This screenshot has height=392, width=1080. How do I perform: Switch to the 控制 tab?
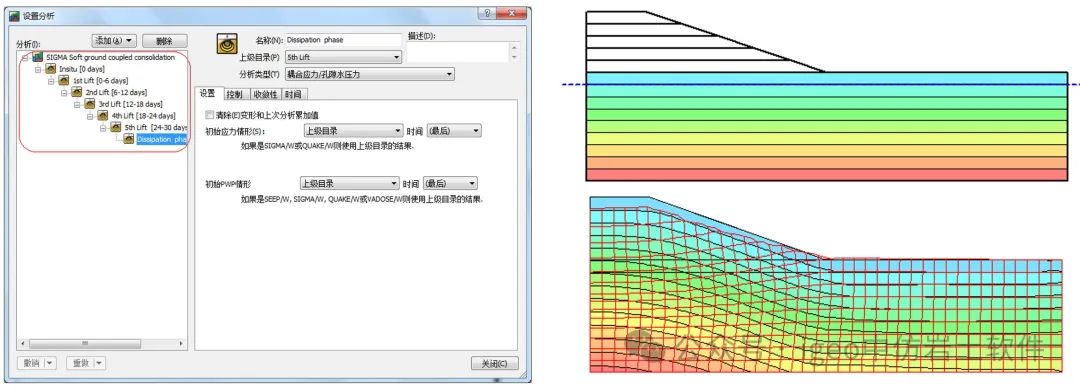pos(236,94)
